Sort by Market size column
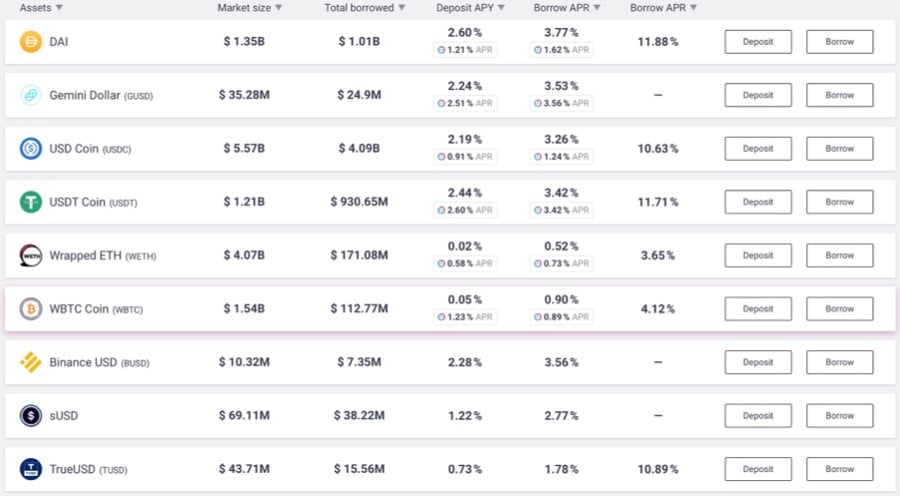Screen dimensions: 900x496 click(249, 8)
